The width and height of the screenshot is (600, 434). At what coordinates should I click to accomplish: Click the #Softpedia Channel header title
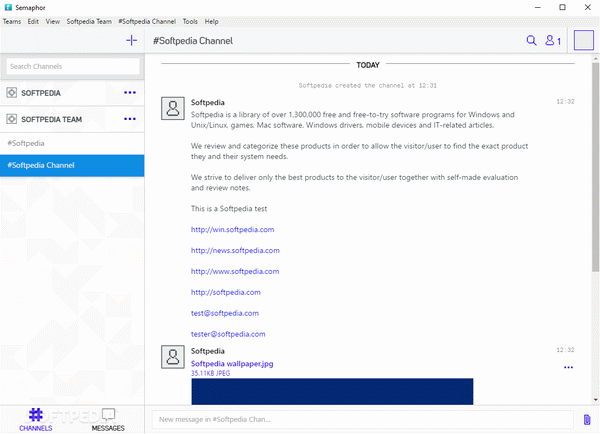(x=193, y=41)
